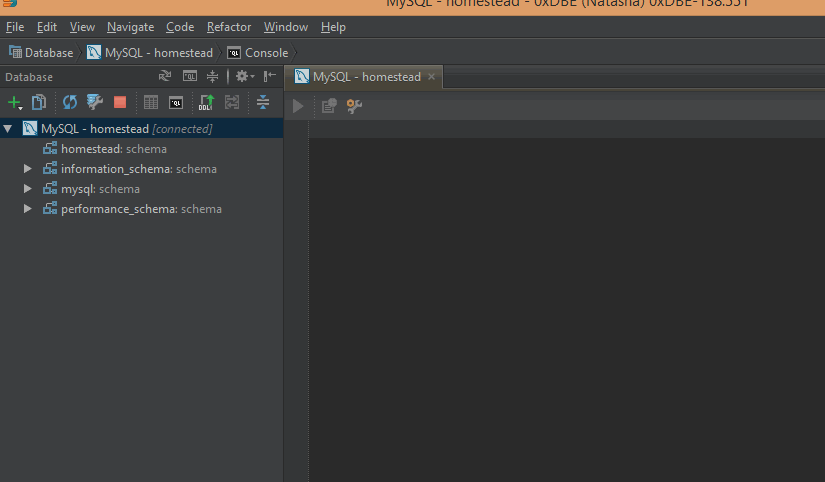The width and height of the screenshot is (825, 482).
Task: Refresh the database with Synchronize icon
Action: pyautogui.click(x=70, y=102)
